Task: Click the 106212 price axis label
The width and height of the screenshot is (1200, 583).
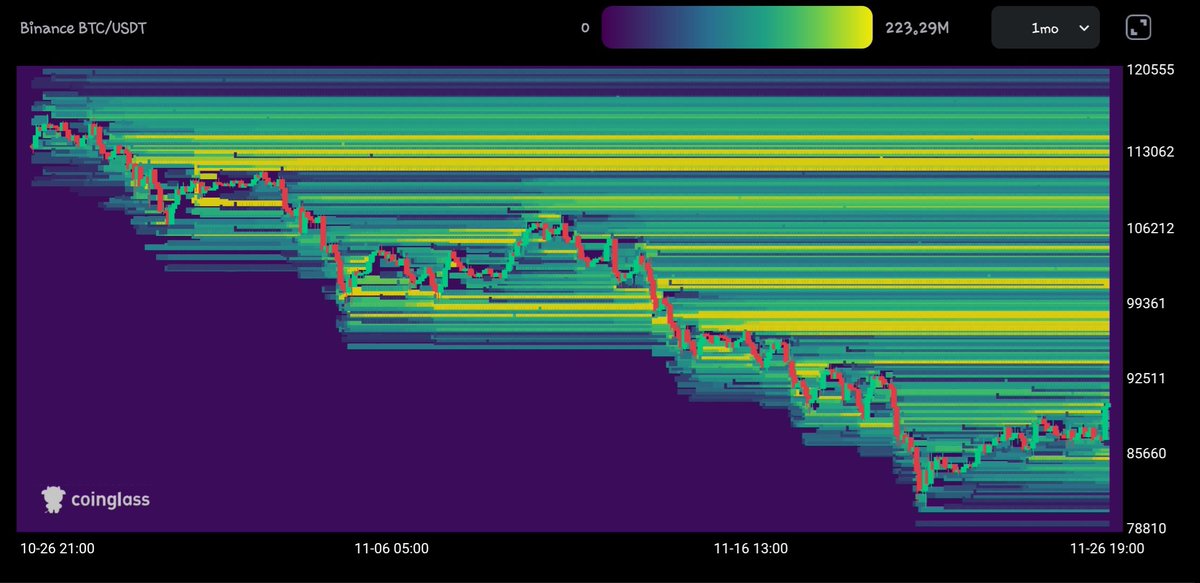Action: [1149, 227]
